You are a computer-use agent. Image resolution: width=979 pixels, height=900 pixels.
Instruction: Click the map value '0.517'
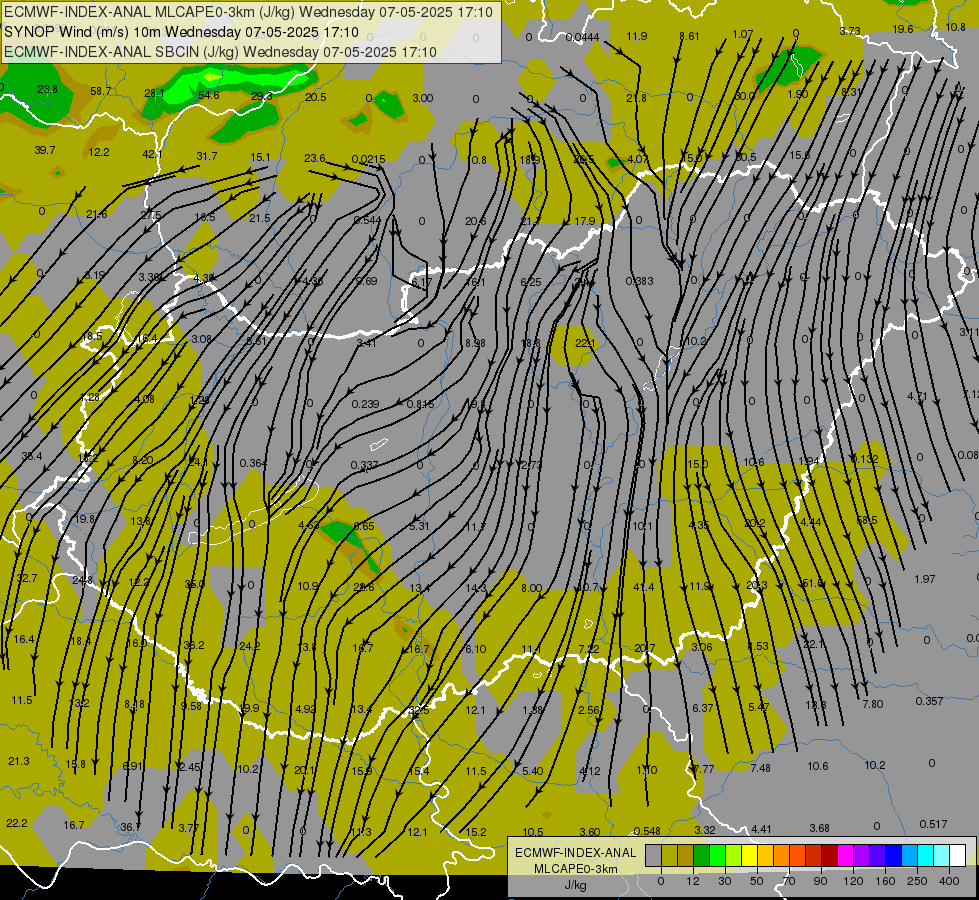[x=933, y=824]
